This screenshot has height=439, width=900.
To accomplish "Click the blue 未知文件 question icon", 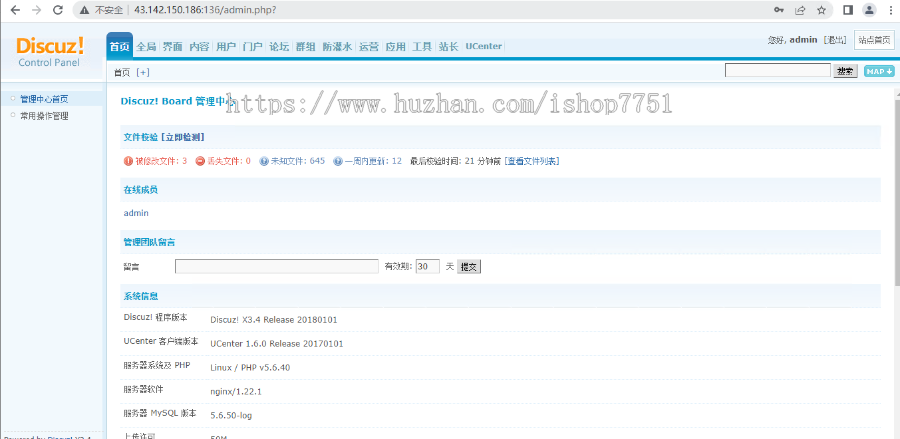I will tap(264, 161).
